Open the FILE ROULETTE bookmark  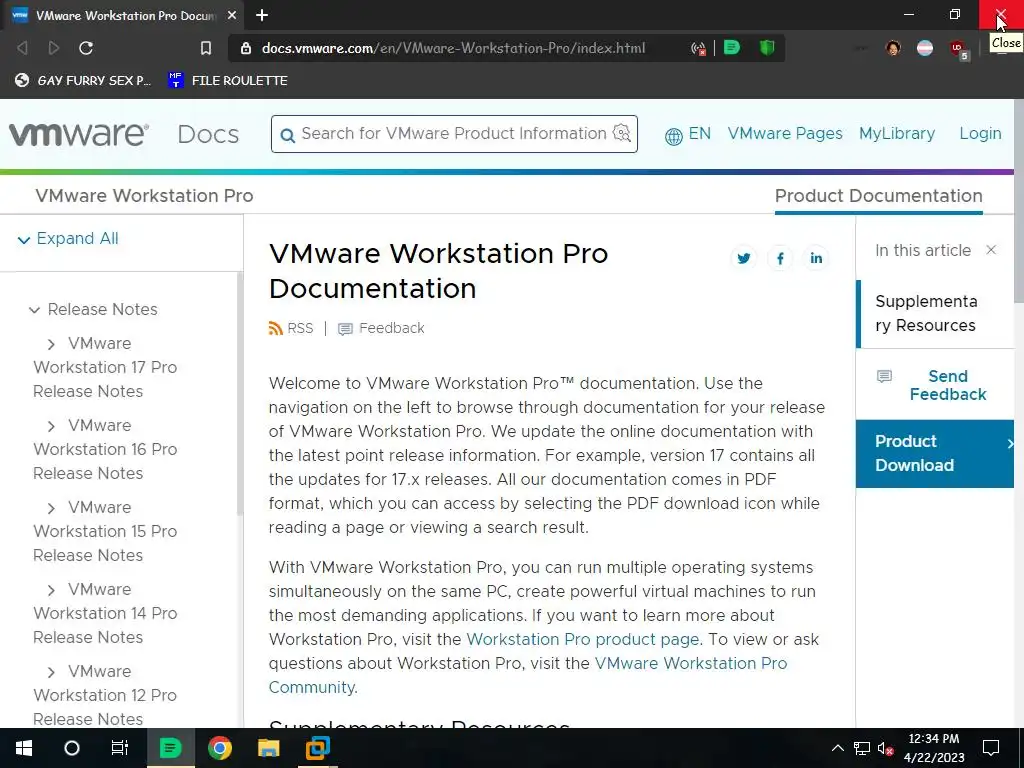pyautogui.click(x=227, y=80)
